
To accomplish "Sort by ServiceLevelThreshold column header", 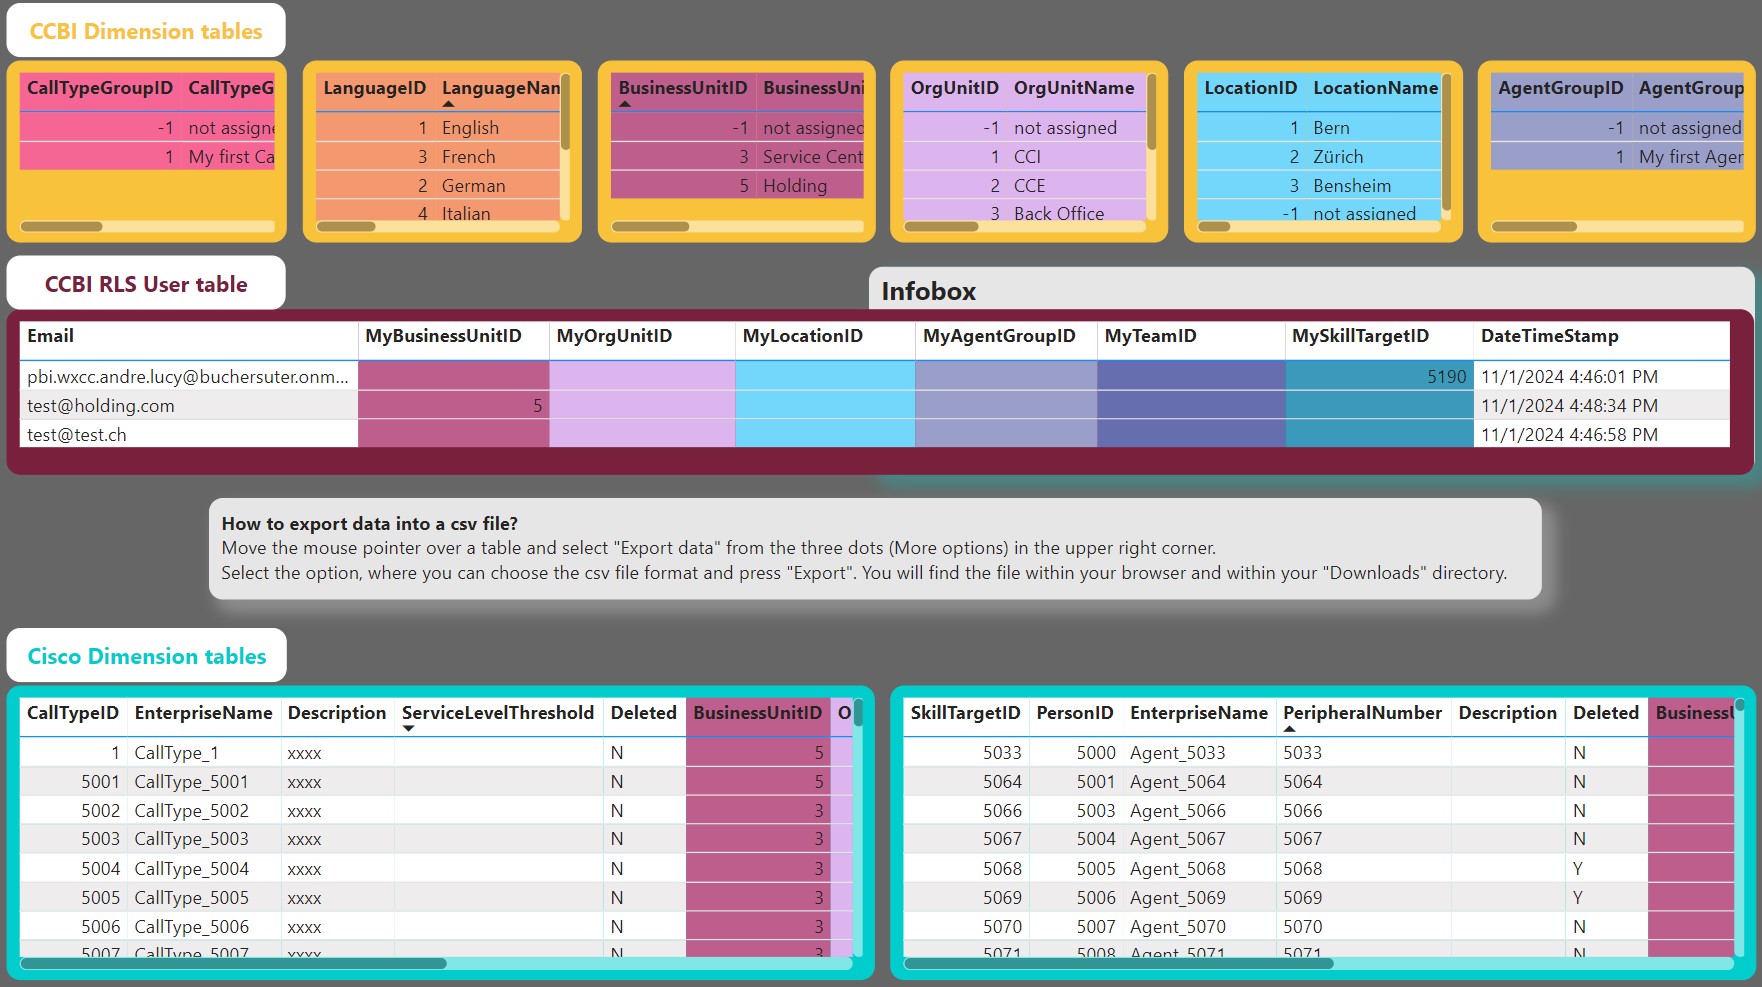I will pyautogui.click(x=497, y=713).
